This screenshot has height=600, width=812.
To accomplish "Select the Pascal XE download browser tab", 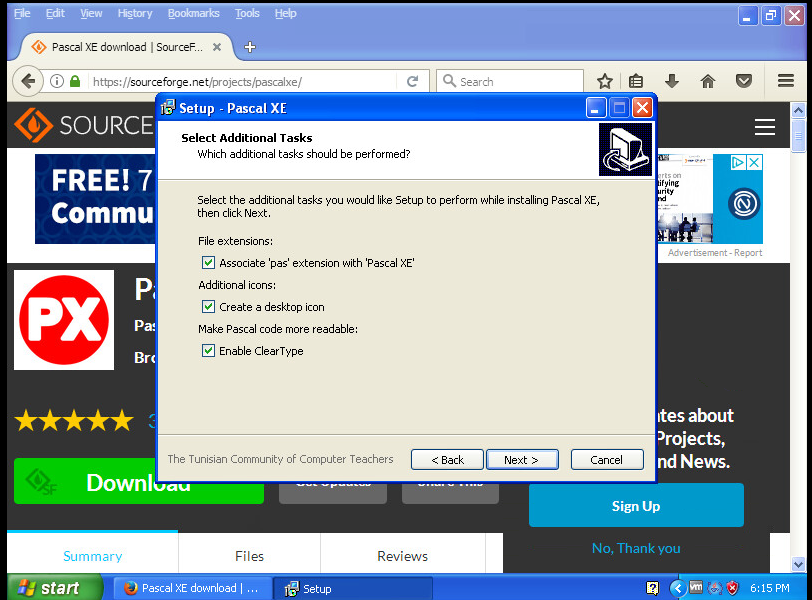I will (x=124, y=47).
